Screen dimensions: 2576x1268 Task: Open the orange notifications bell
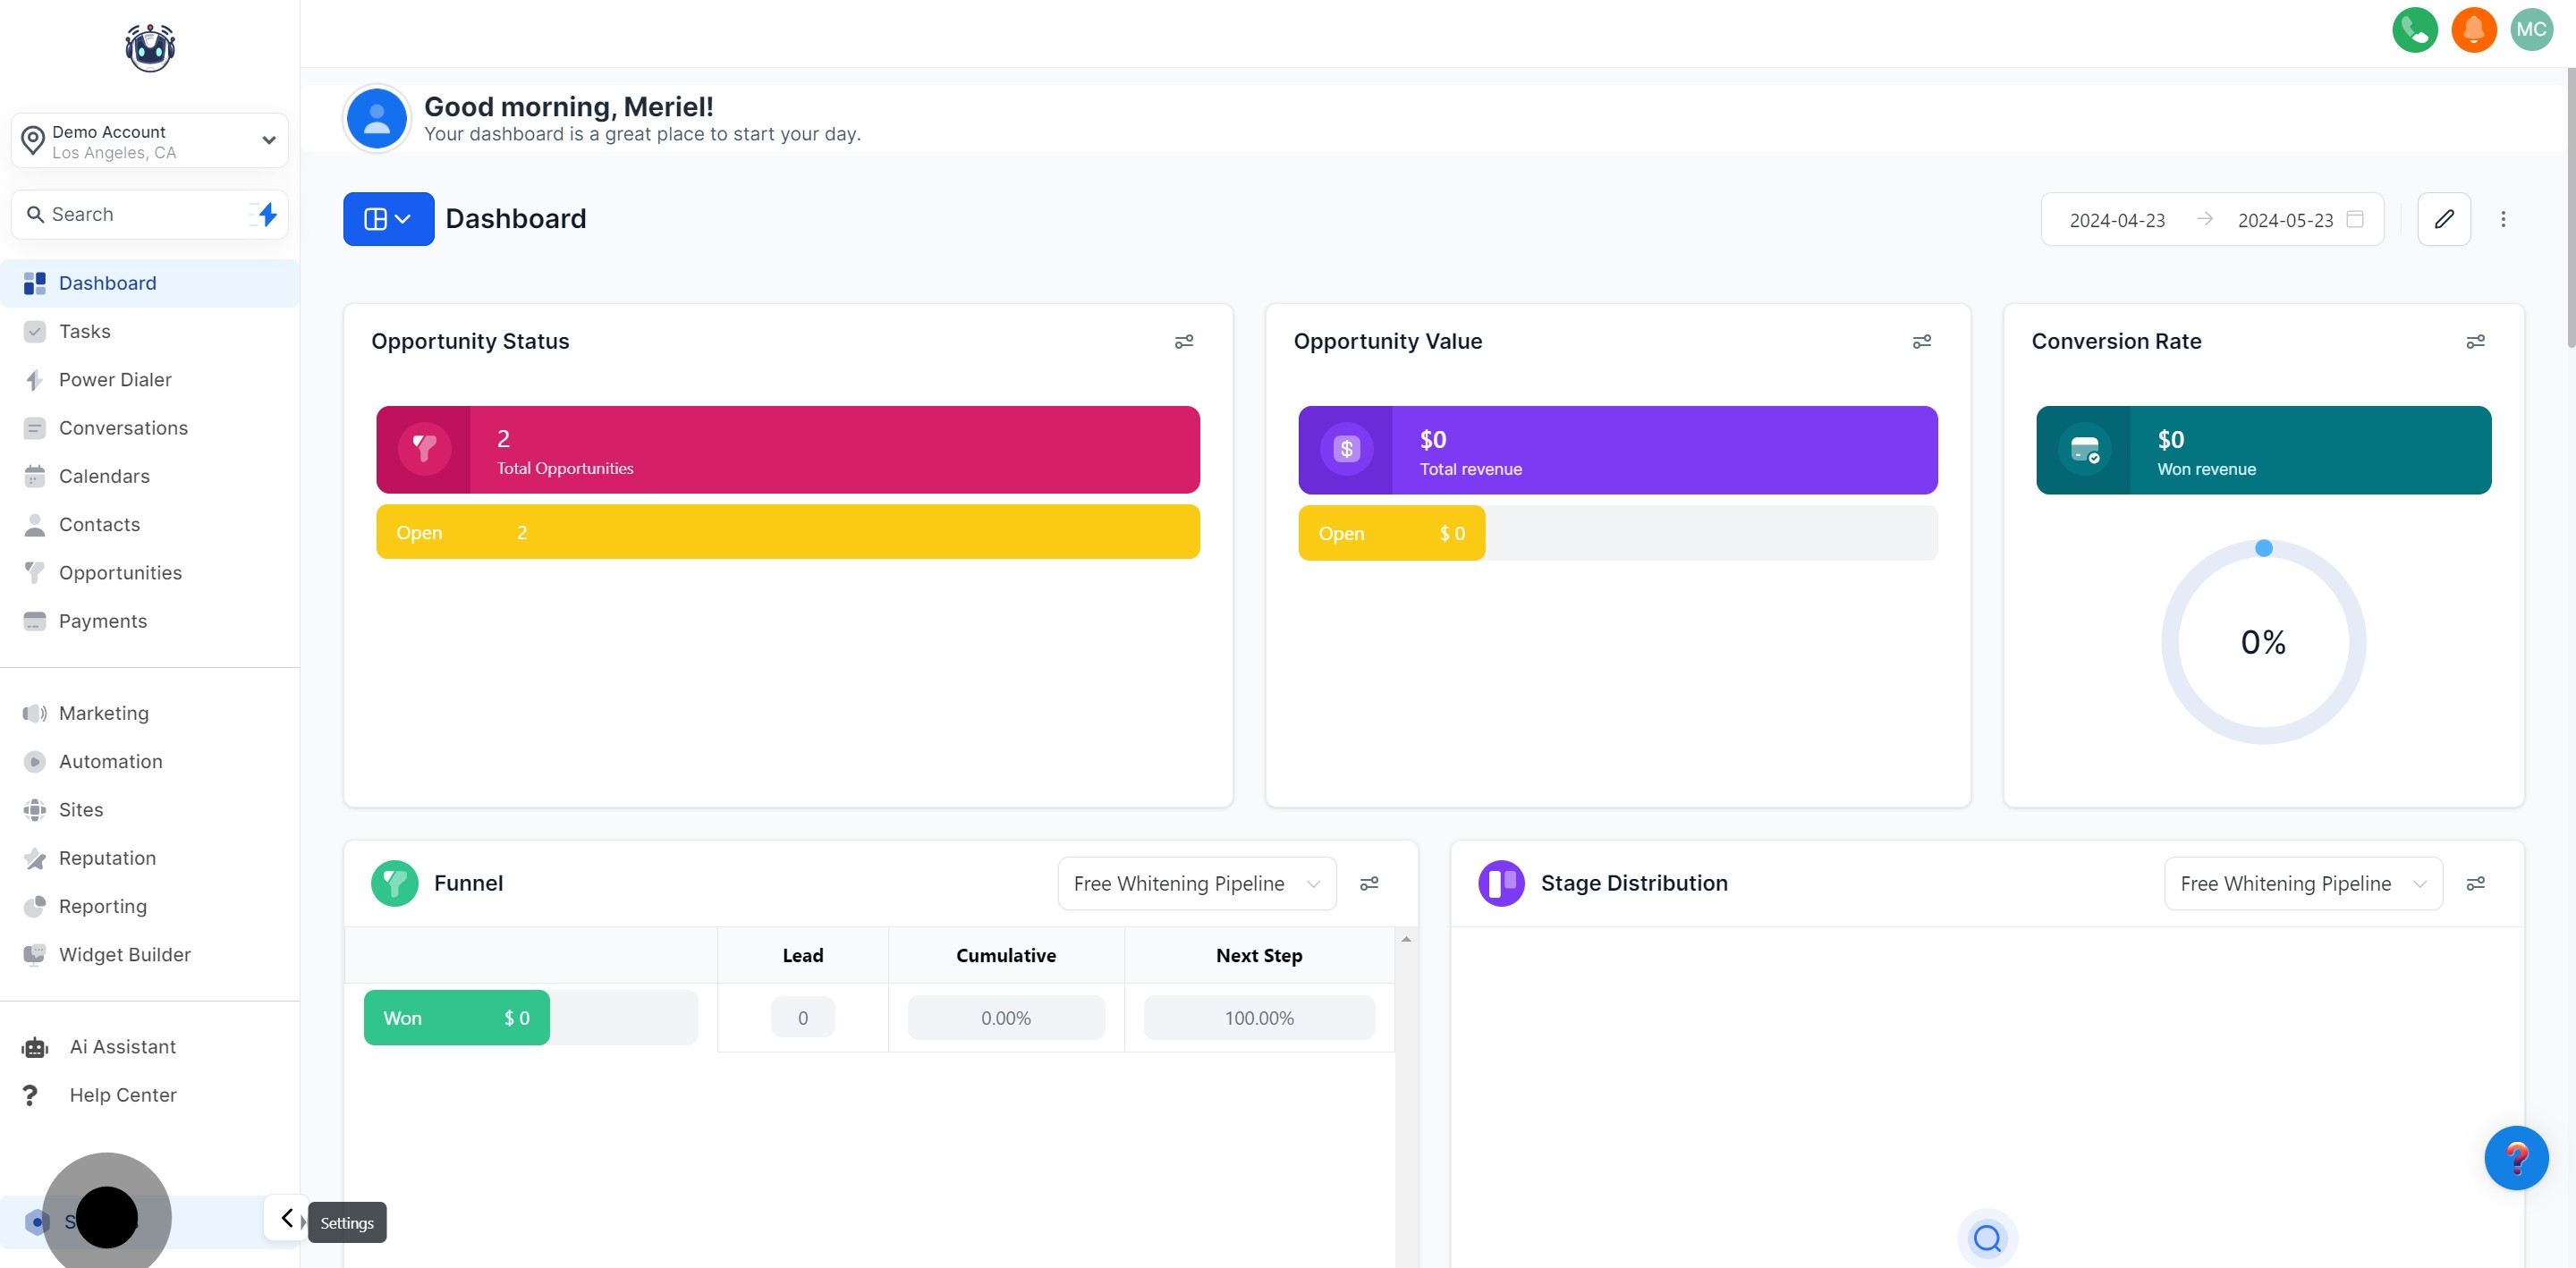(2473, 30)
